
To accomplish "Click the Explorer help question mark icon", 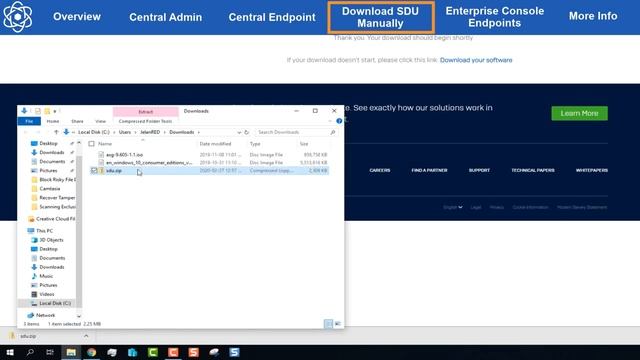I will 339,121.
